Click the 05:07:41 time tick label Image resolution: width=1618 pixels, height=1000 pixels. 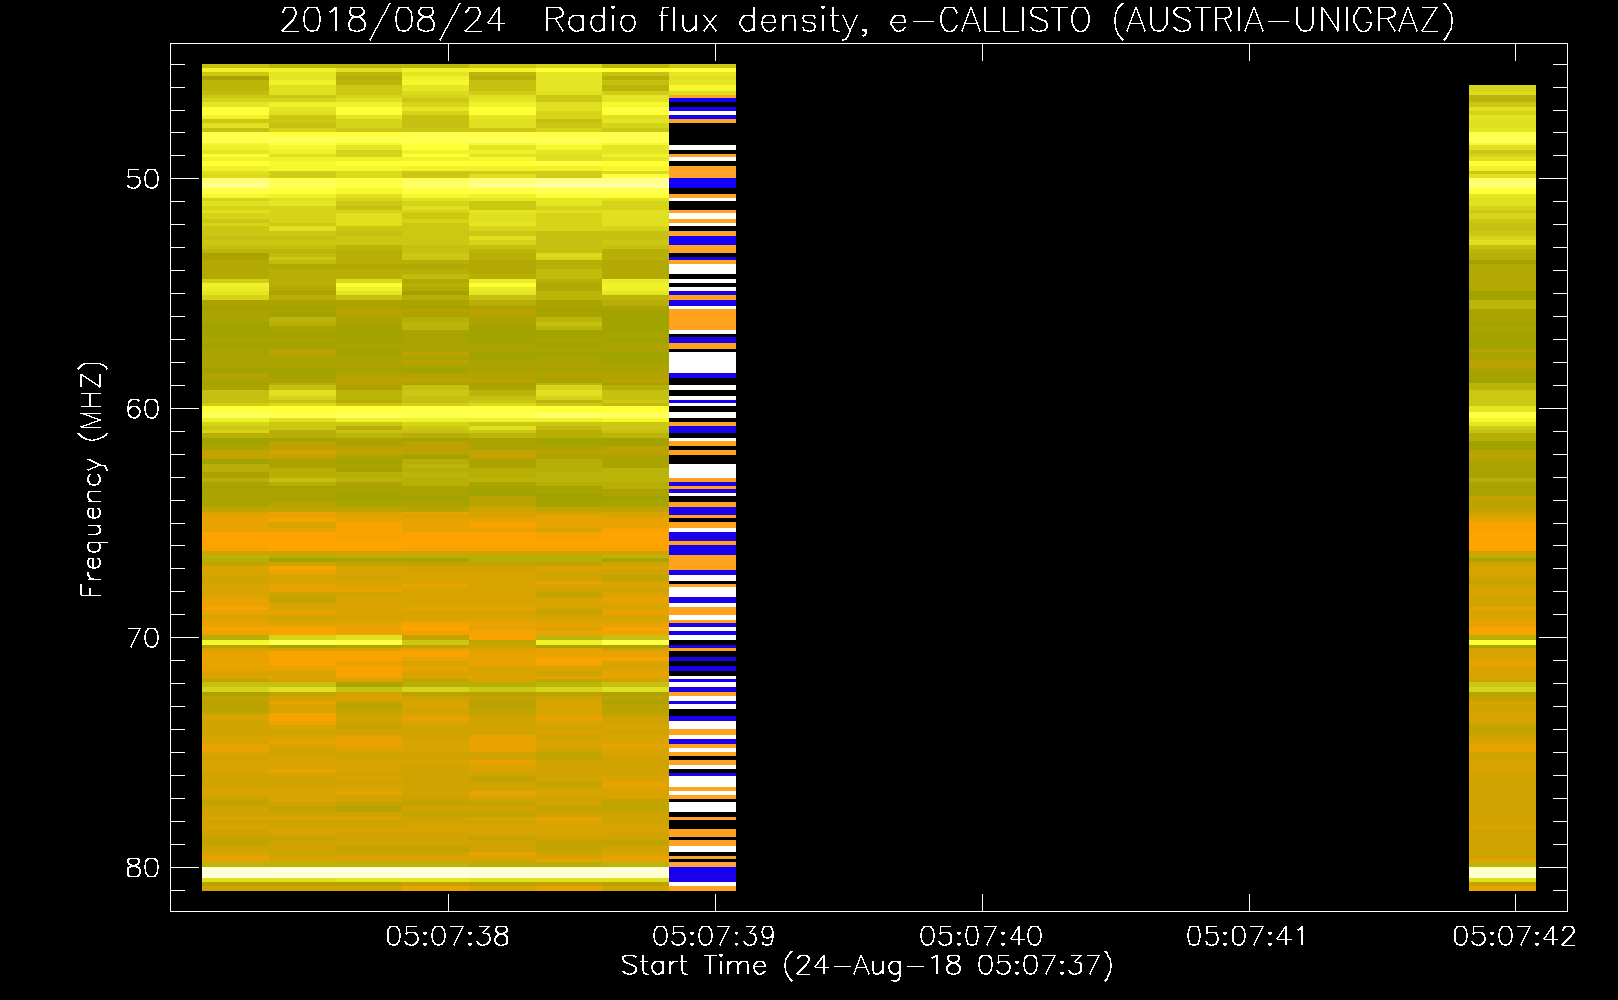click(1247, 937)
